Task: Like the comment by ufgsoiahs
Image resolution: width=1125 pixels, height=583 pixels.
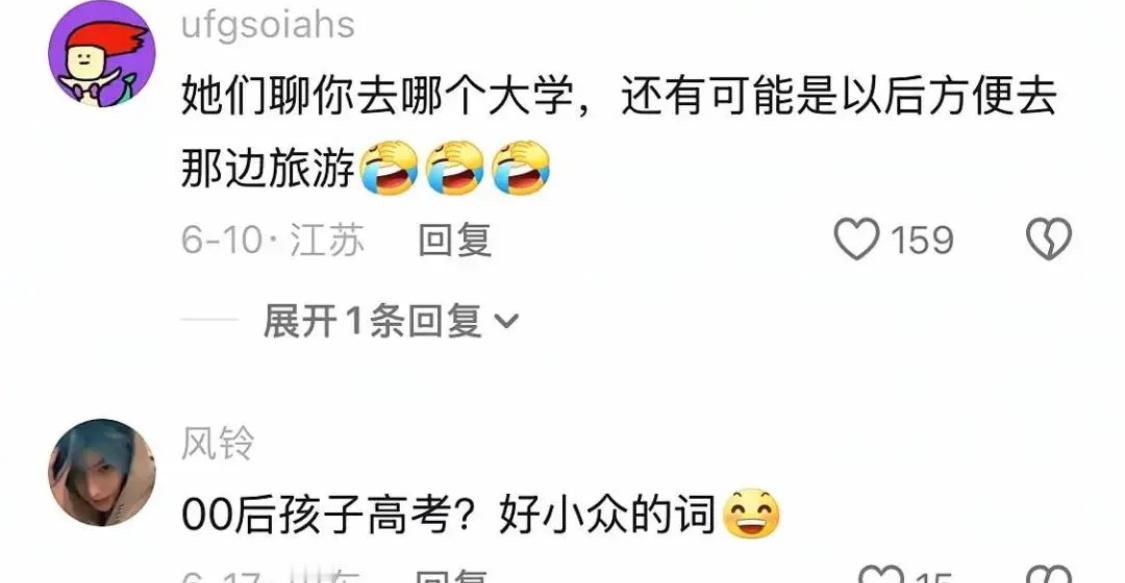Action: click(857, 239)
